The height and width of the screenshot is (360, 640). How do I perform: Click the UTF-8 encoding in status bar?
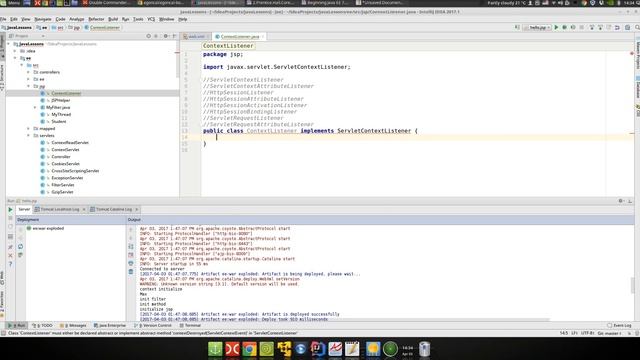click(x=587, y=333)
